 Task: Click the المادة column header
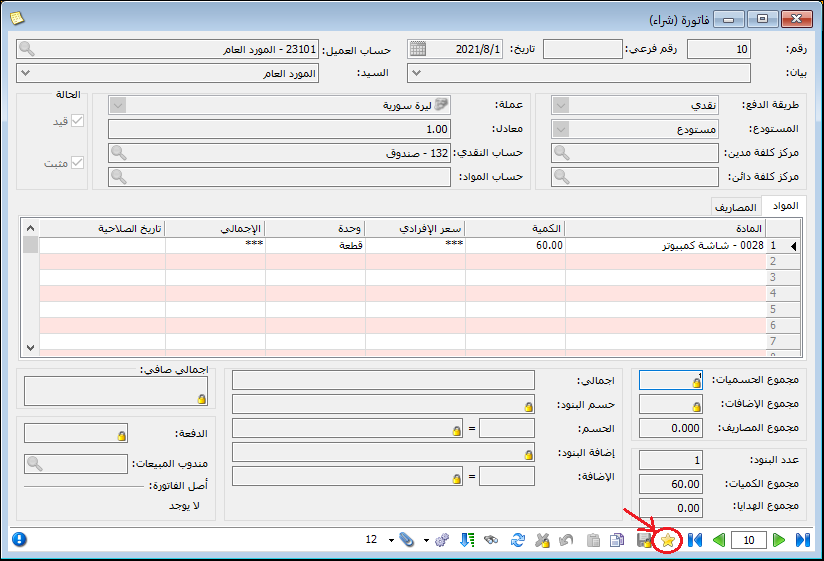click(x=665, y=228)
